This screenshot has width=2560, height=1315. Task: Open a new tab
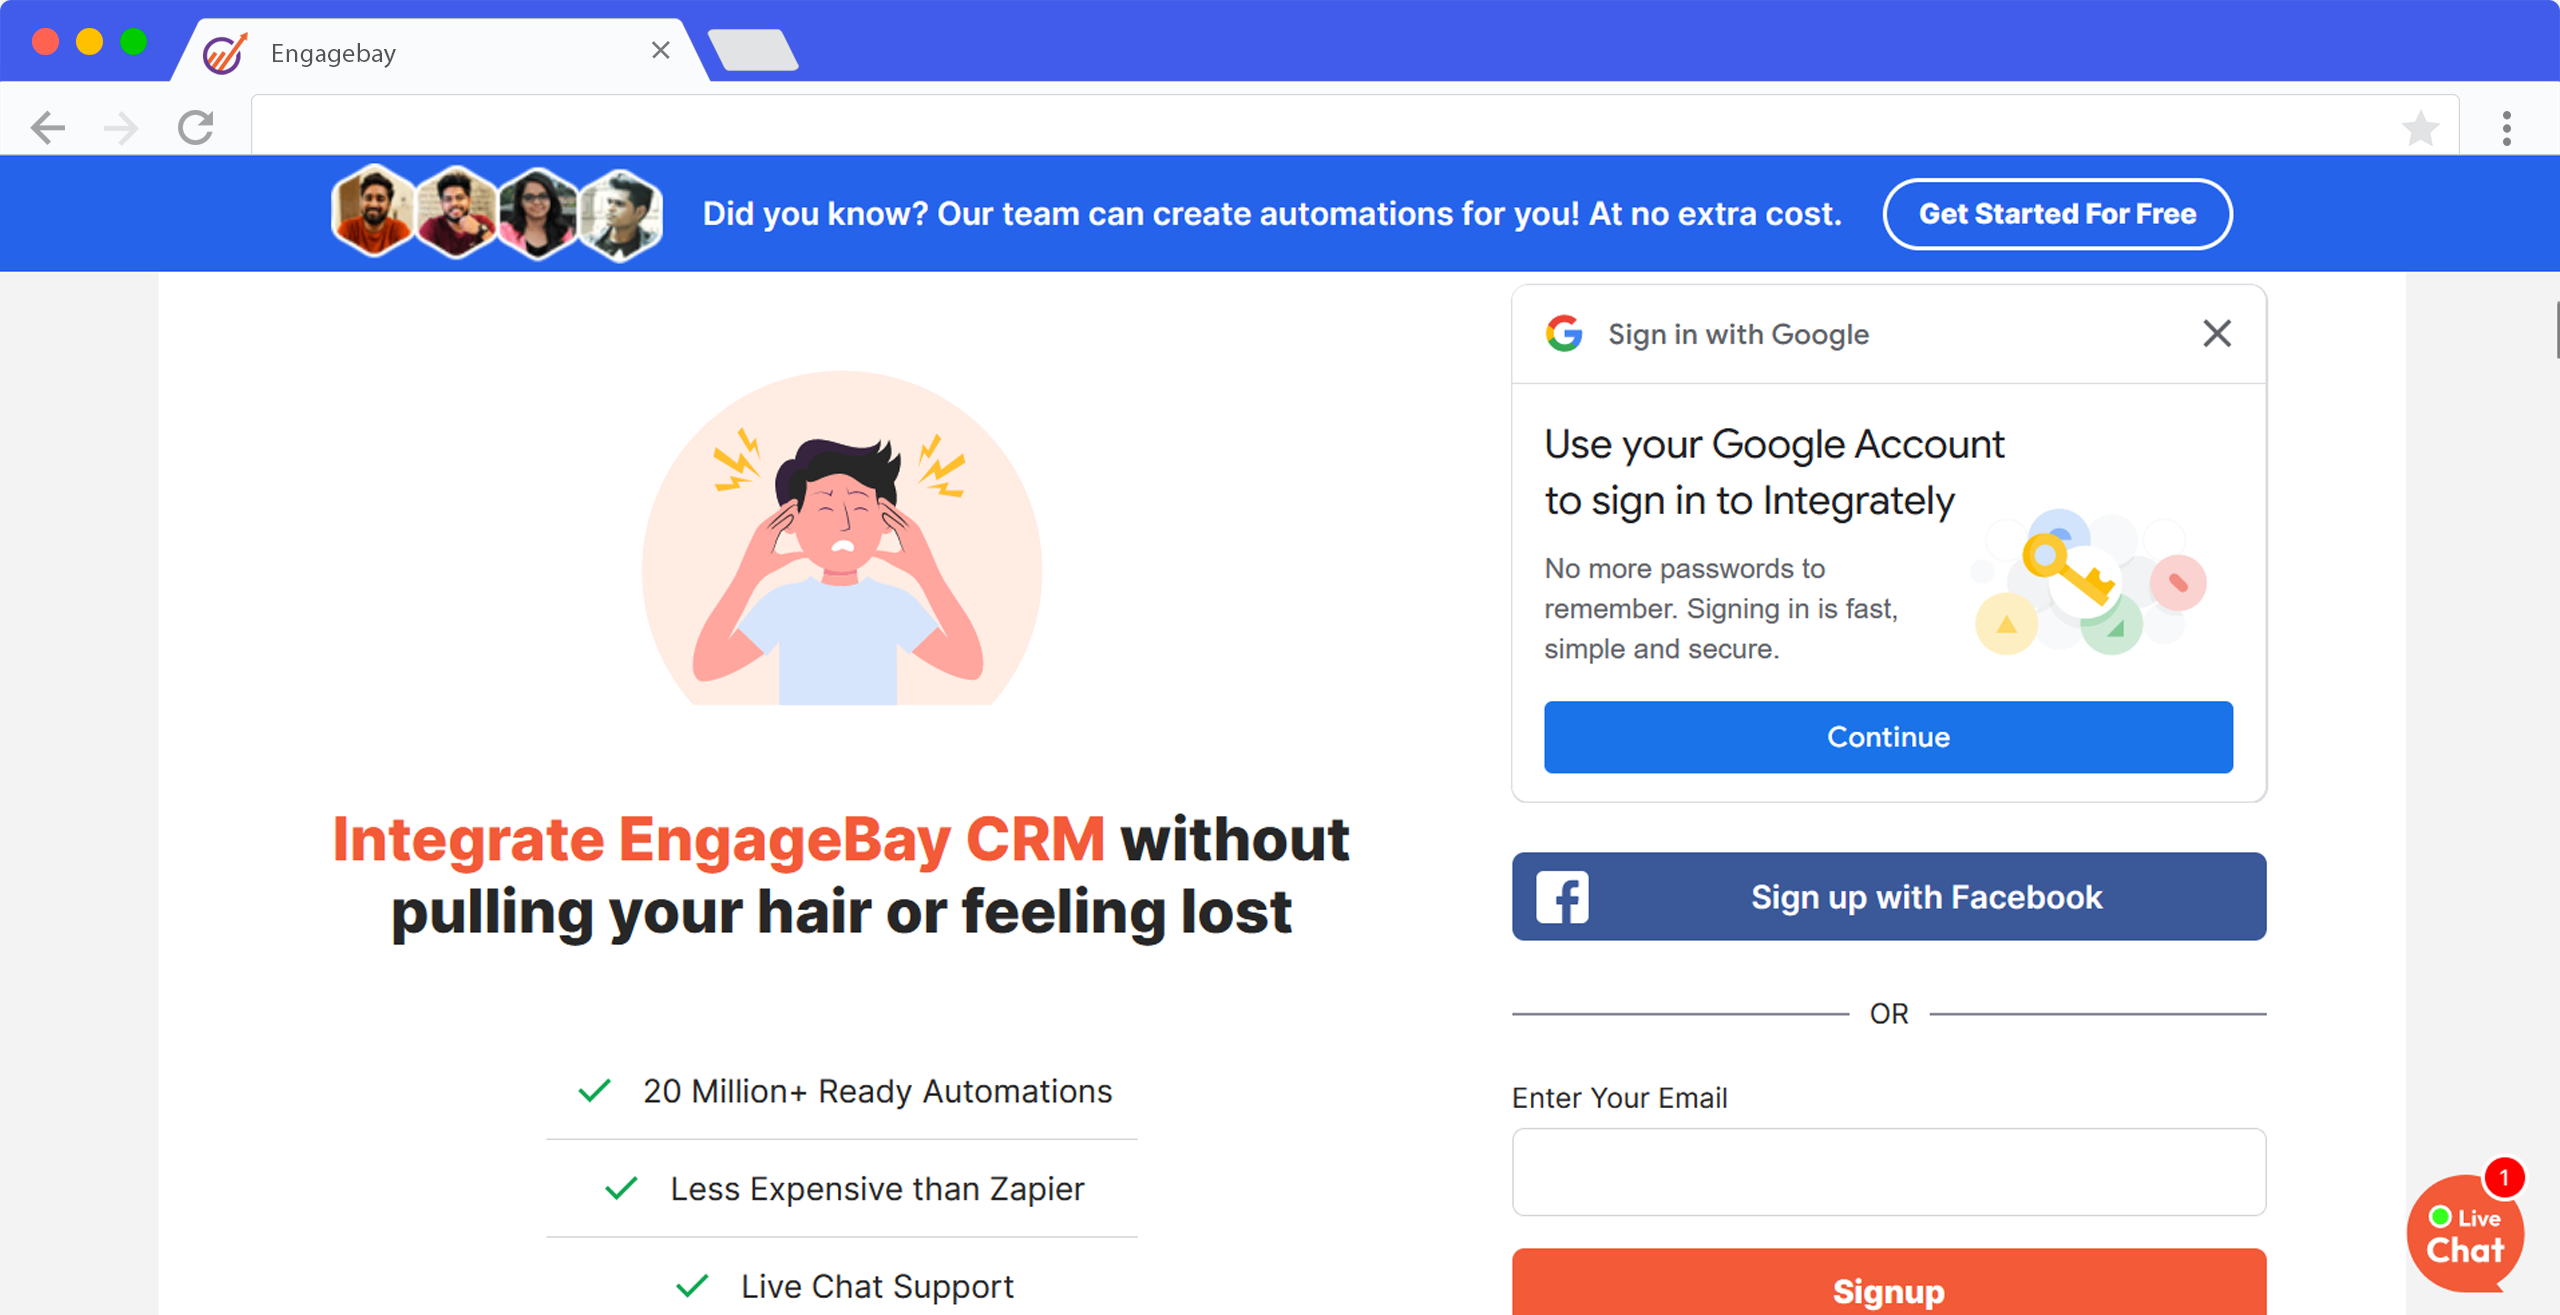pos(753,50)
